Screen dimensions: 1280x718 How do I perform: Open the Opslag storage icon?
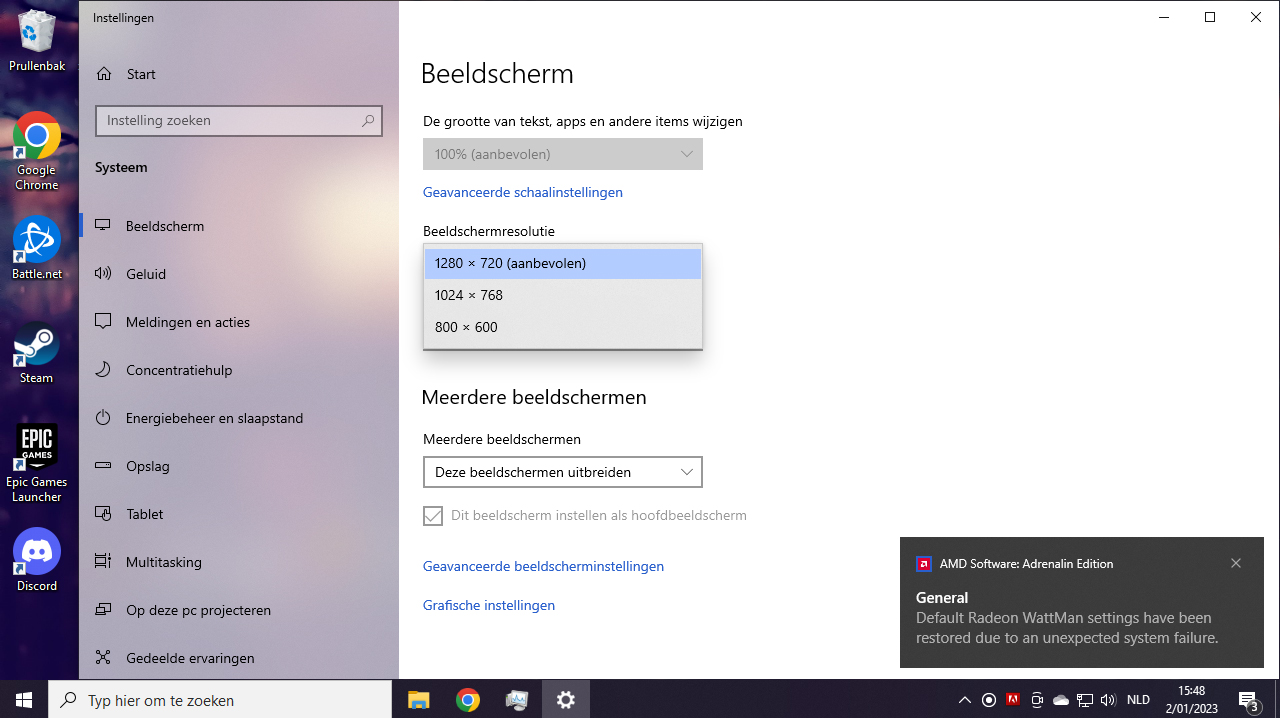click(102, 466)
